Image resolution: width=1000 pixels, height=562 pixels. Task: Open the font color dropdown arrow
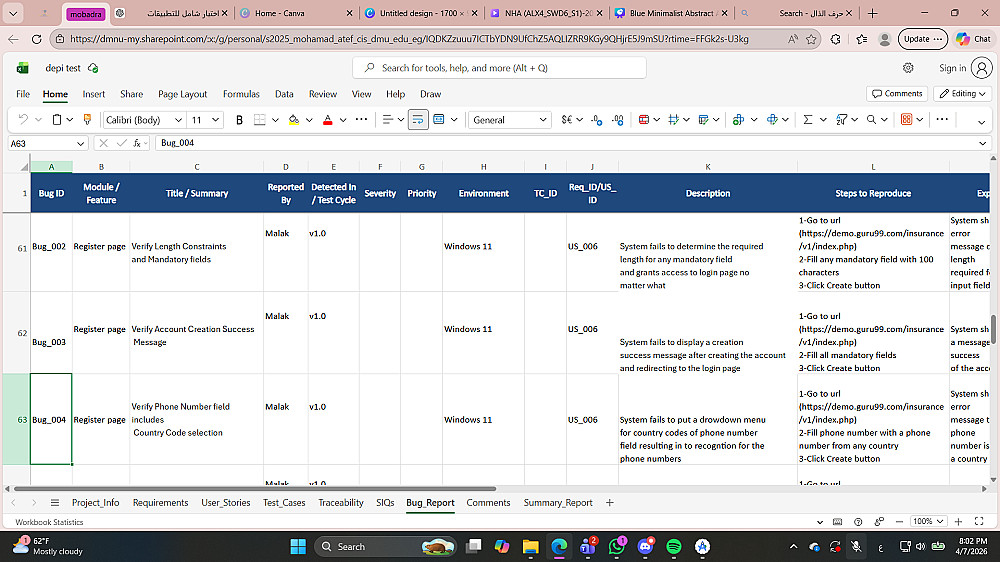(x=343, y=119)
